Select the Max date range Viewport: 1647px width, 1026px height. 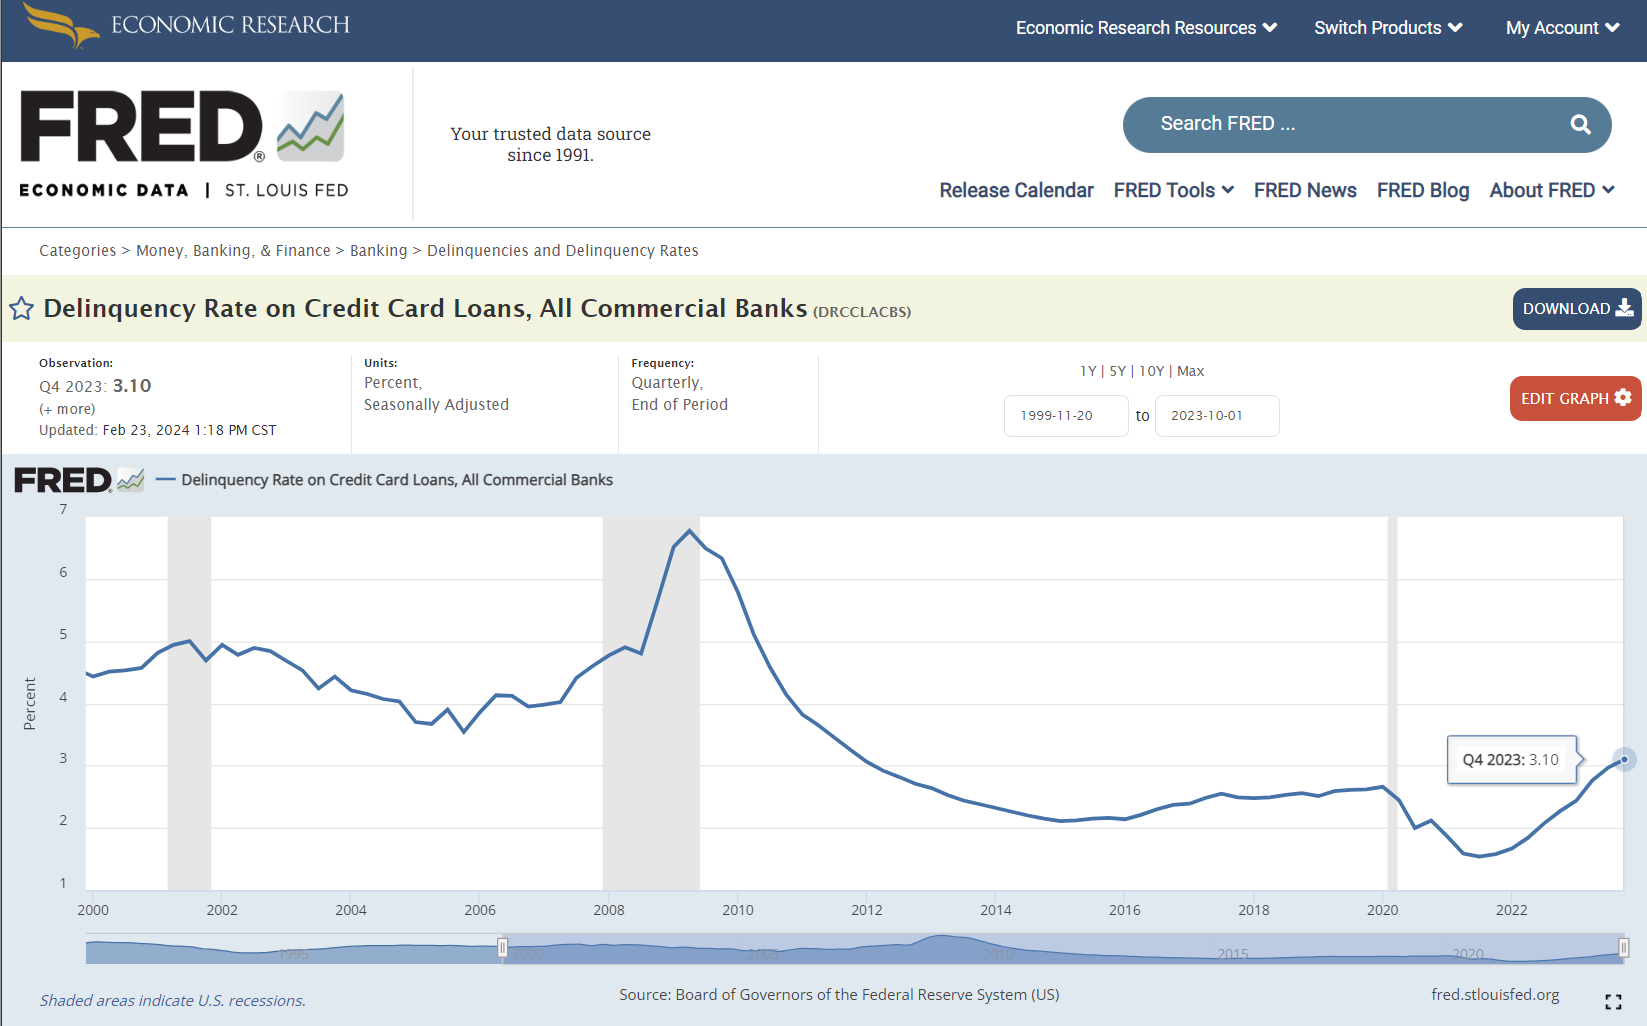click(1191, 371)
